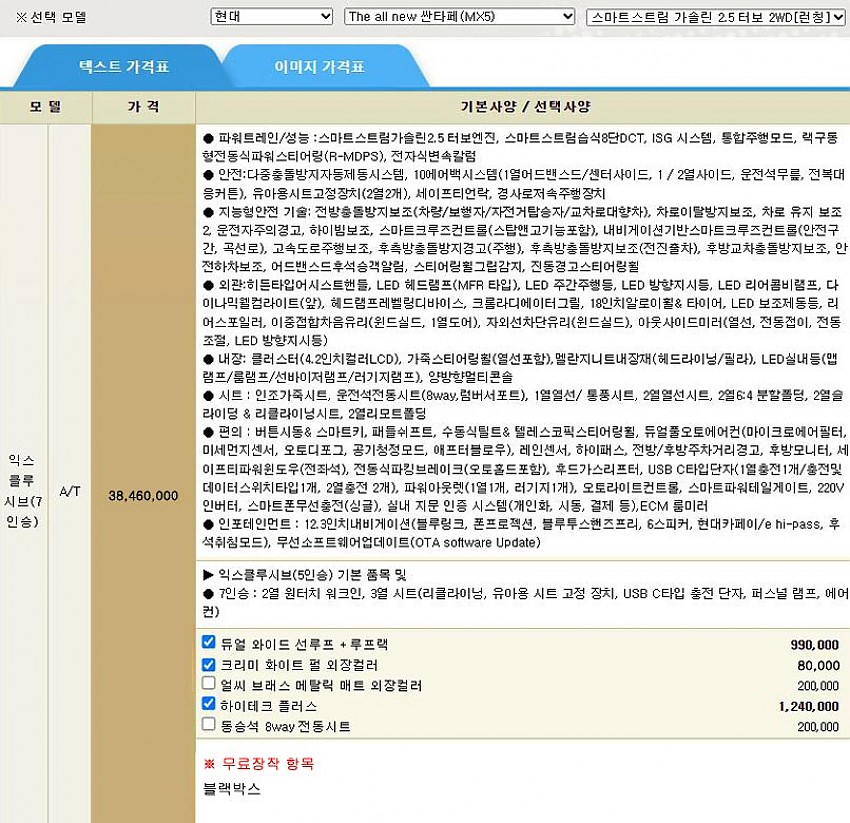Check the 동승석 8way 전동시트 option
The width and height of the screenshot is (850, 823).
point(209,724)
